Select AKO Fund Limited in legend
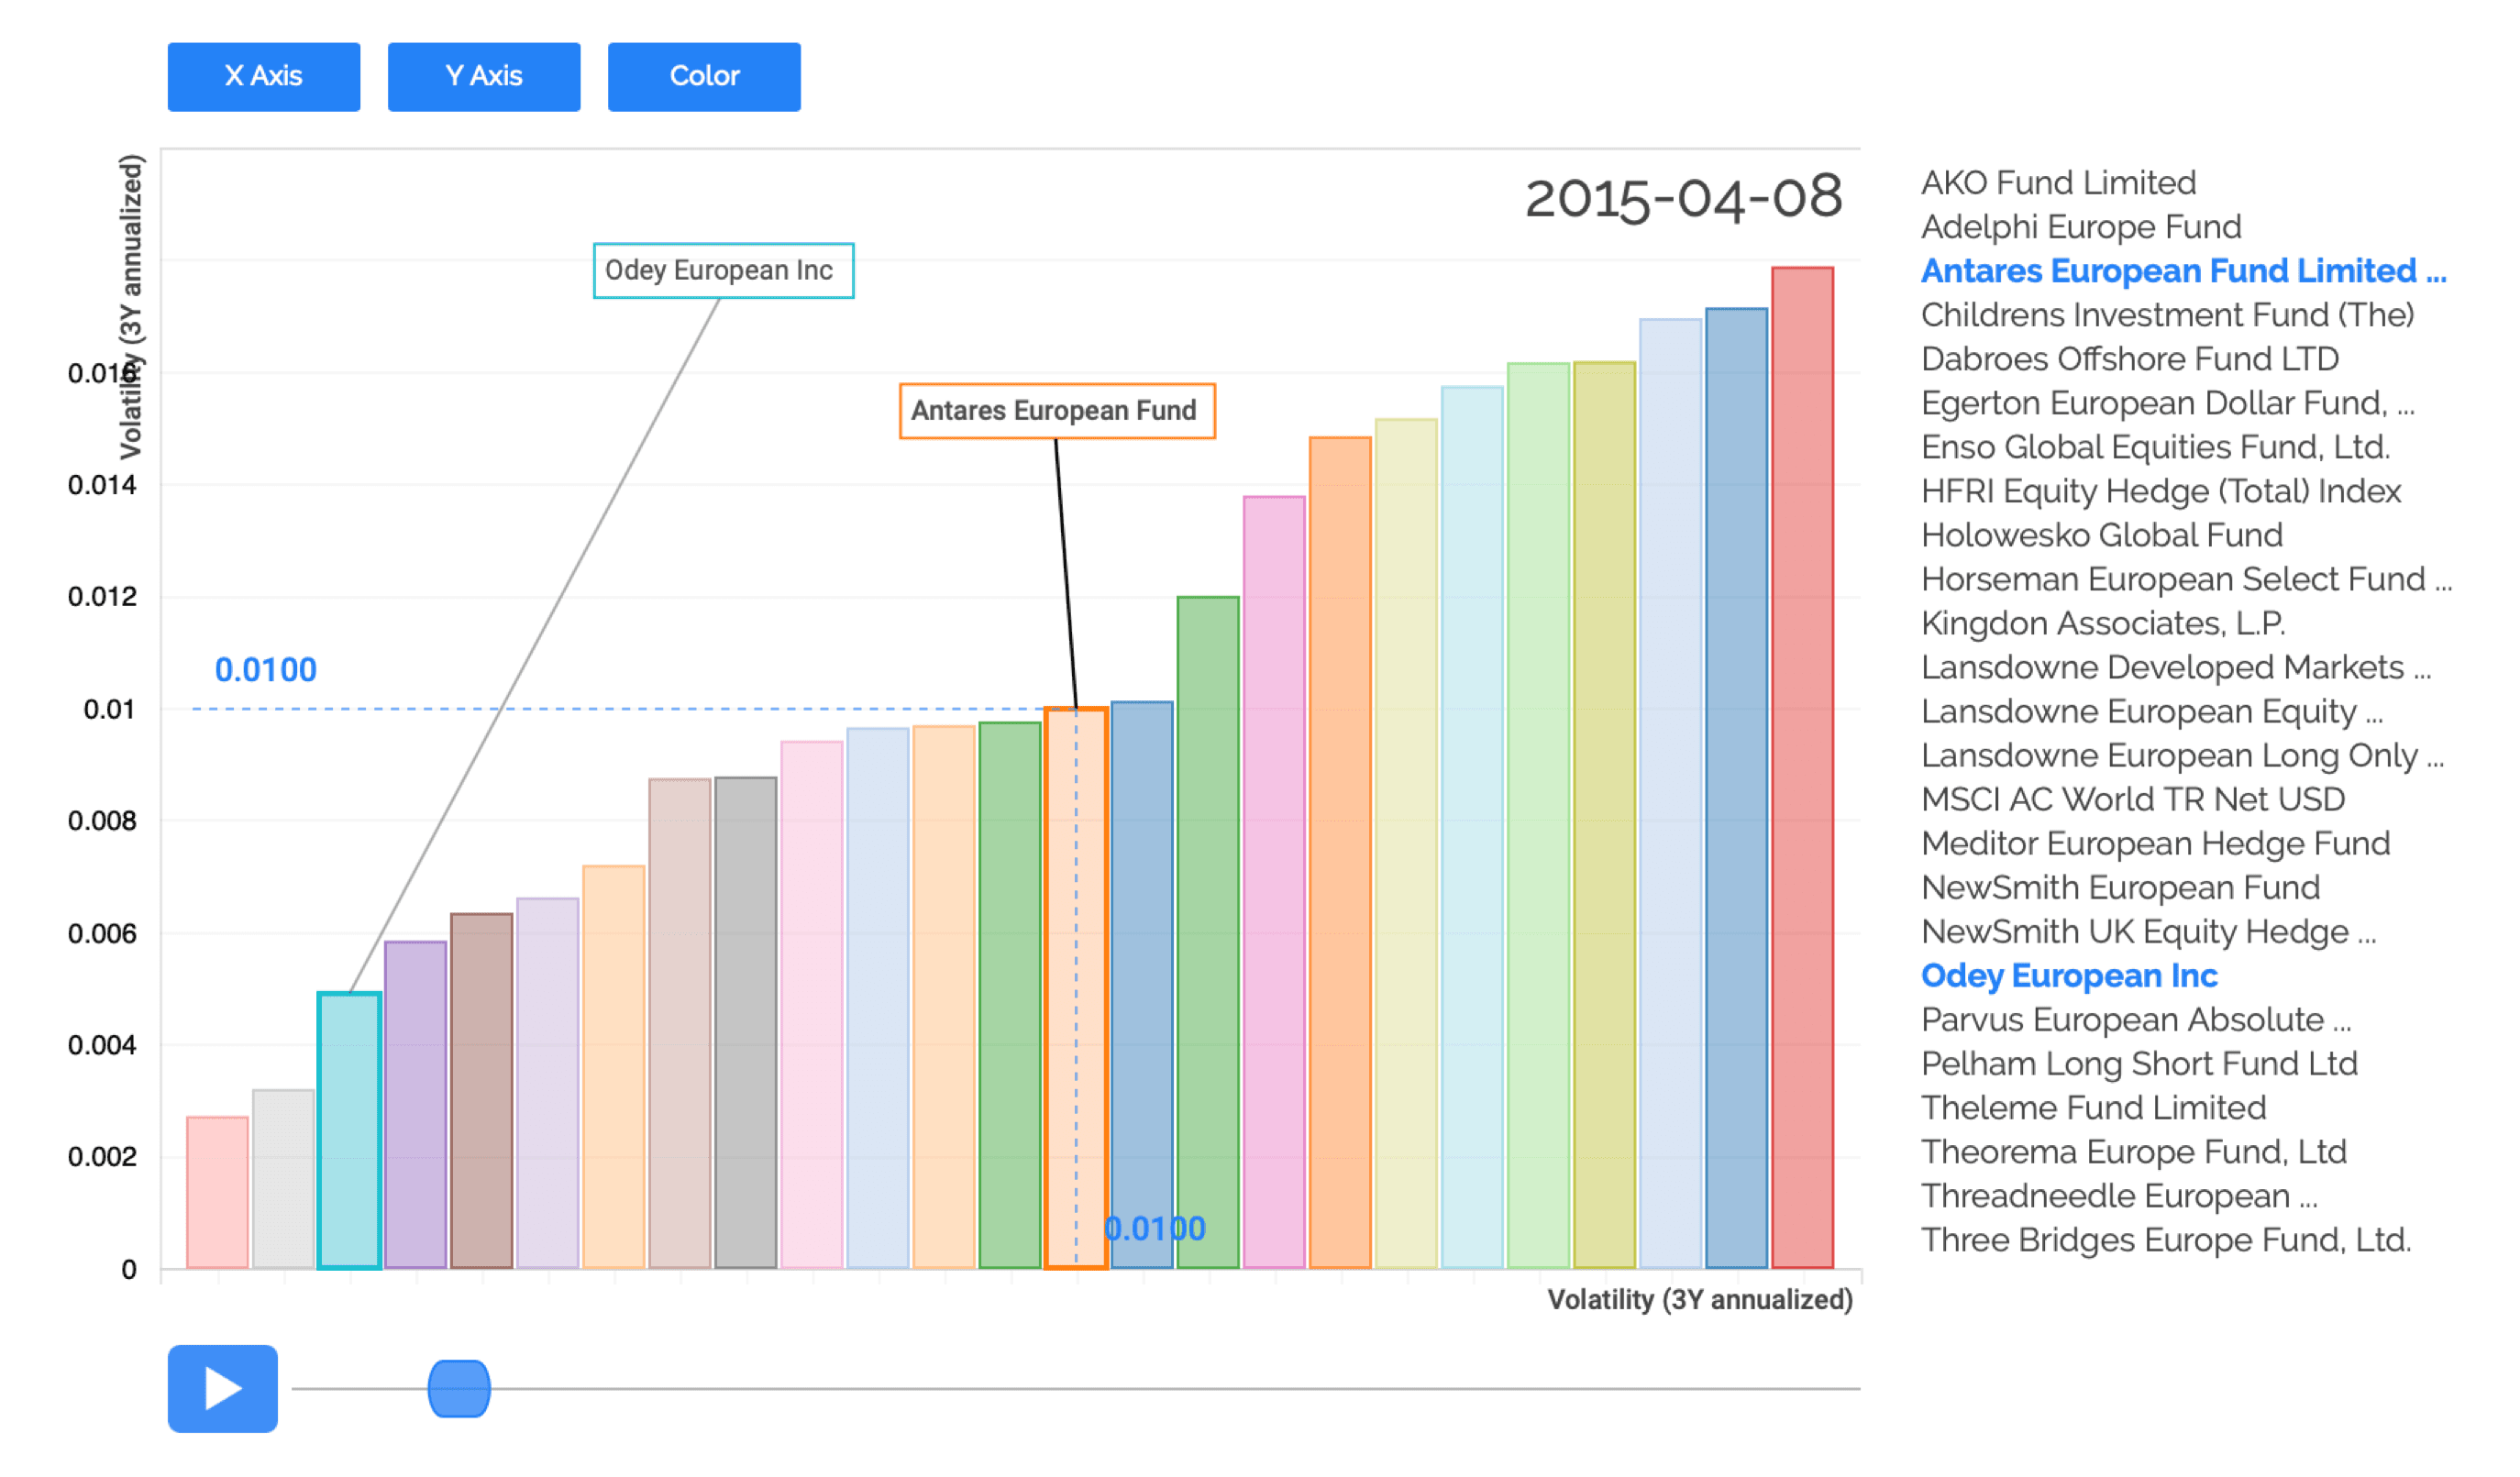This screenshot has height=1477, width=2520. click(2058, 183)
